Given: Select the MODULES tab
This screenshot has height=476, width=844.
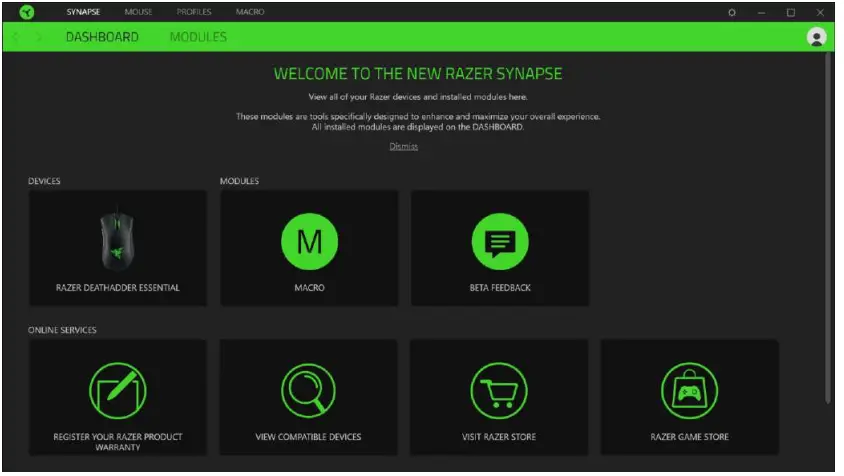Looking at the screenshot, I should click(200, 37).
